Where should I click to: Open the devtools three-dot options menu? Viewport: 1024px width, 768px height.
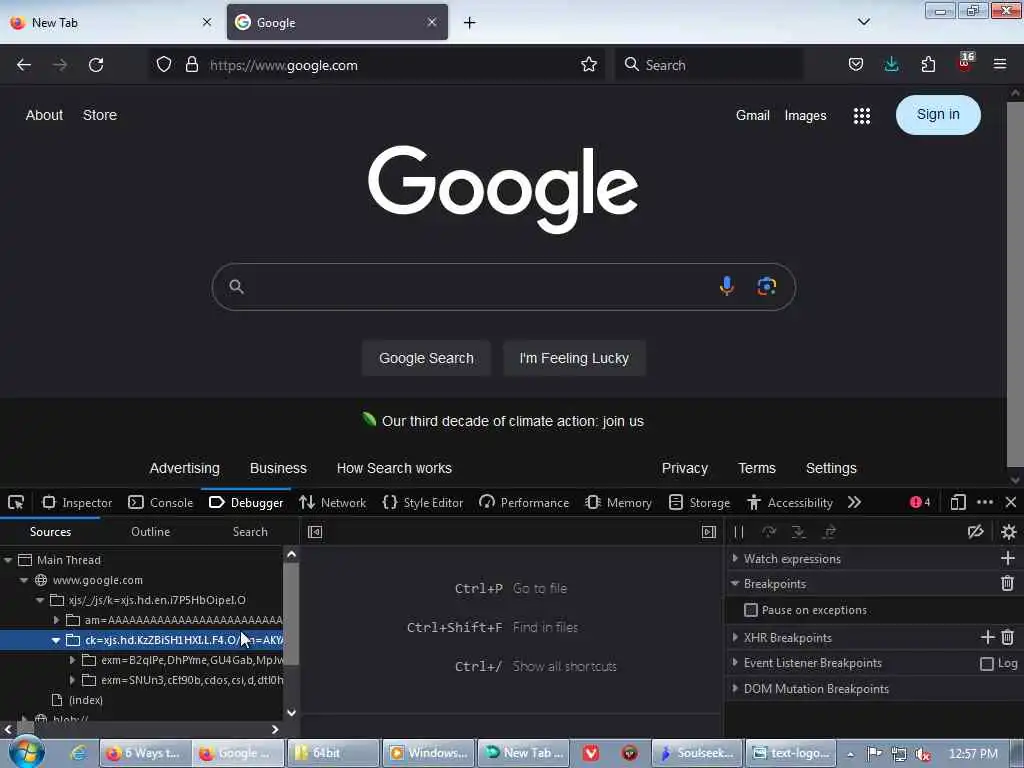[x=984, y=502]
